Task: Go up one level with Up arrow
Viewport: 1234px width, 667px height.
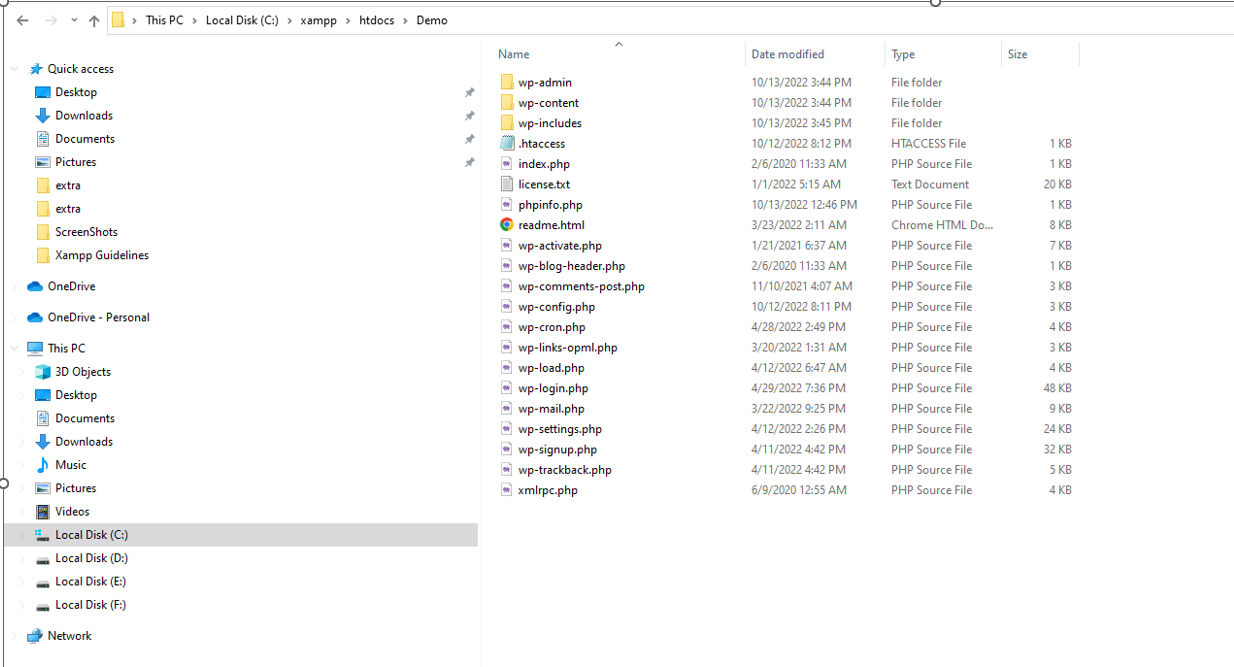Action: pyautogui.click(x=94, y=20)
